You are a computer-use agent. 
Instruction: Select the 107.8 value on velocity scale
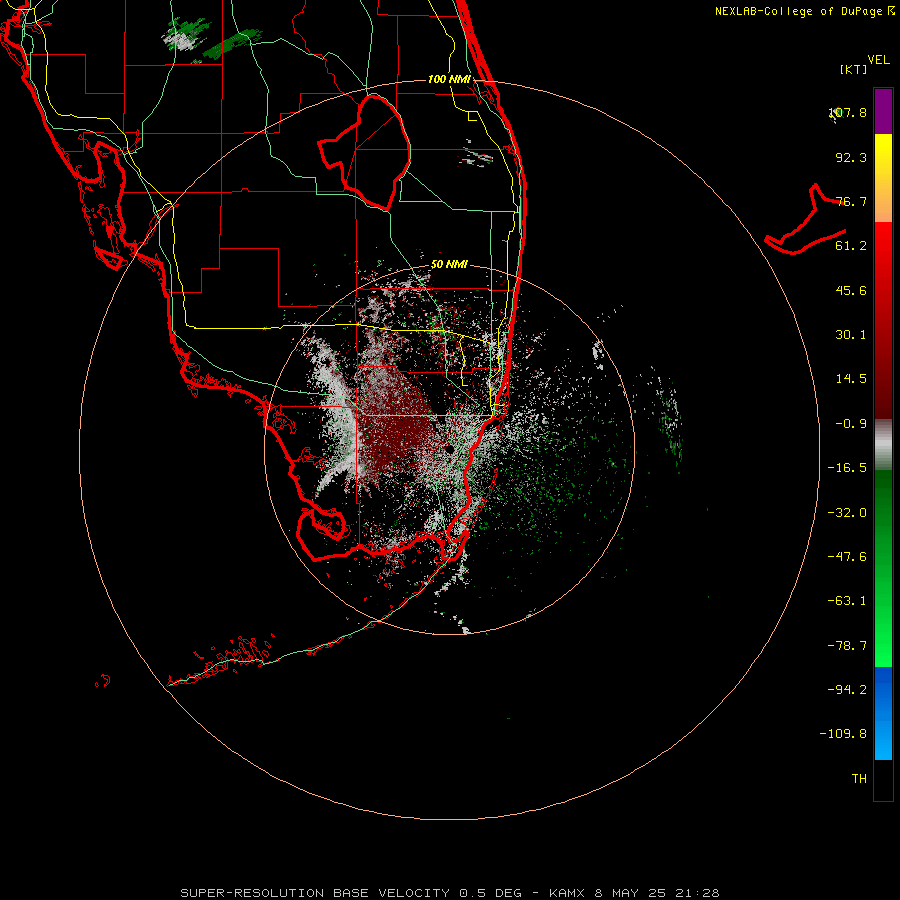pos(848,112)
